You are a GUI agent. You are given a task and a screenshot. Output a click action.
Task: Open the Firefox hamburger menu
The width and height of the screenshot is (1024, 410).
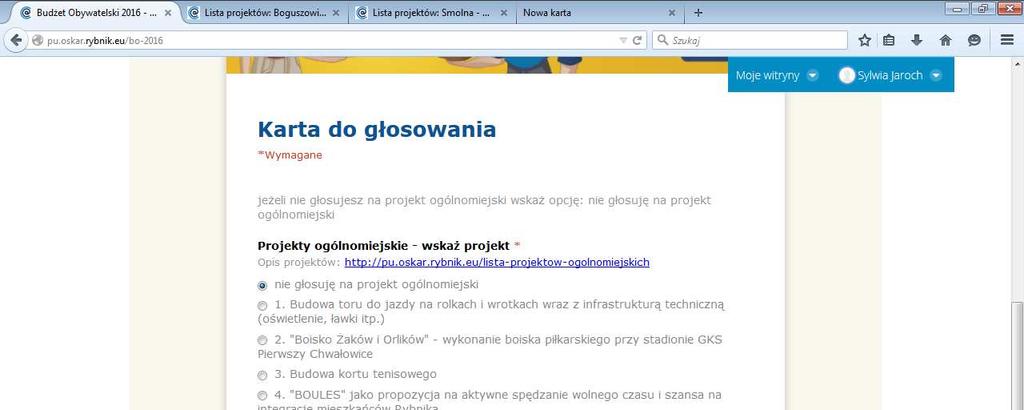[x=1007, y=40]
